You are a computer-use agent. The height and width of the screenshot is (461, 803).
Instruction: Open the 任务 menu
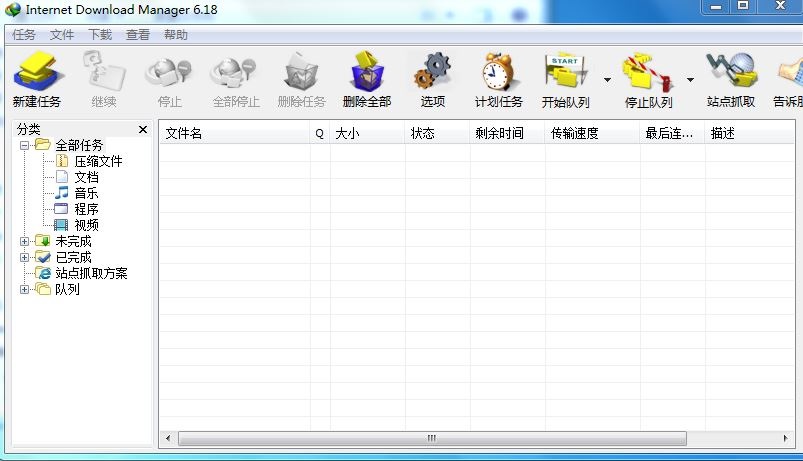pos(24,34)
